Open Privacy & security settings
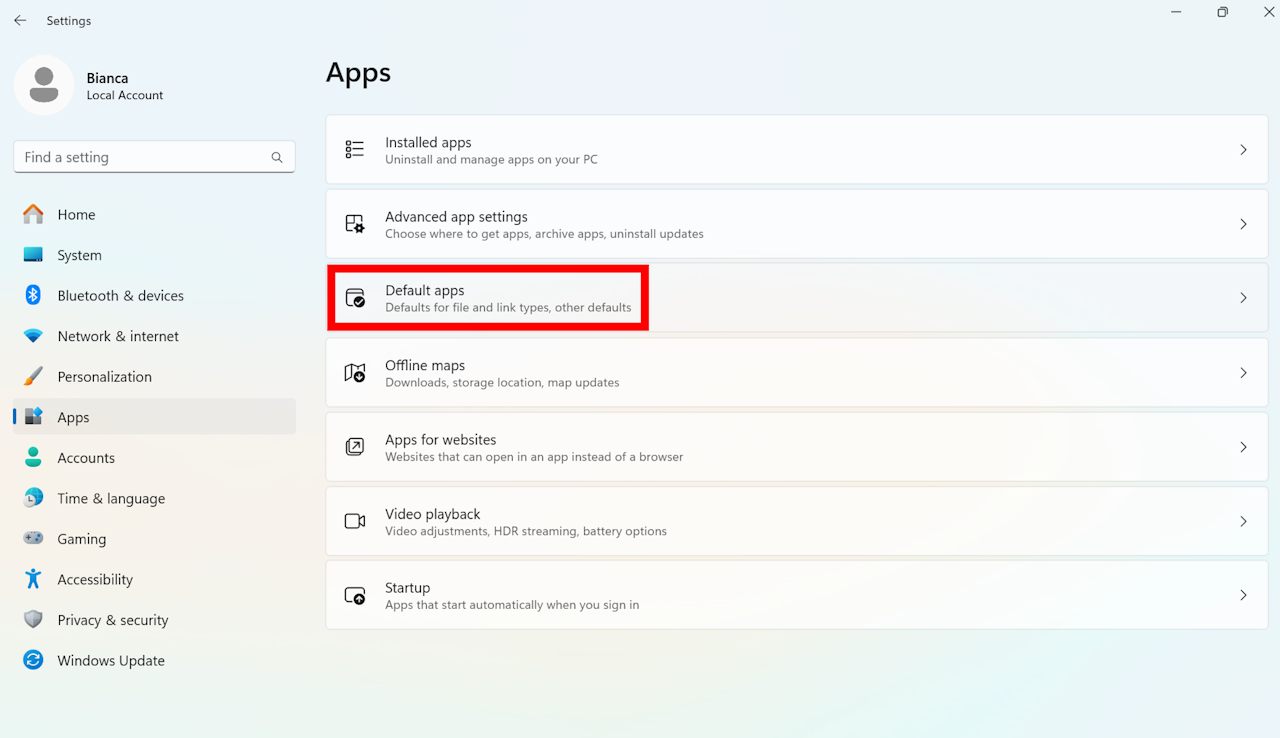The height and width of the screenshot is (738, 1280). click(112, 620)
